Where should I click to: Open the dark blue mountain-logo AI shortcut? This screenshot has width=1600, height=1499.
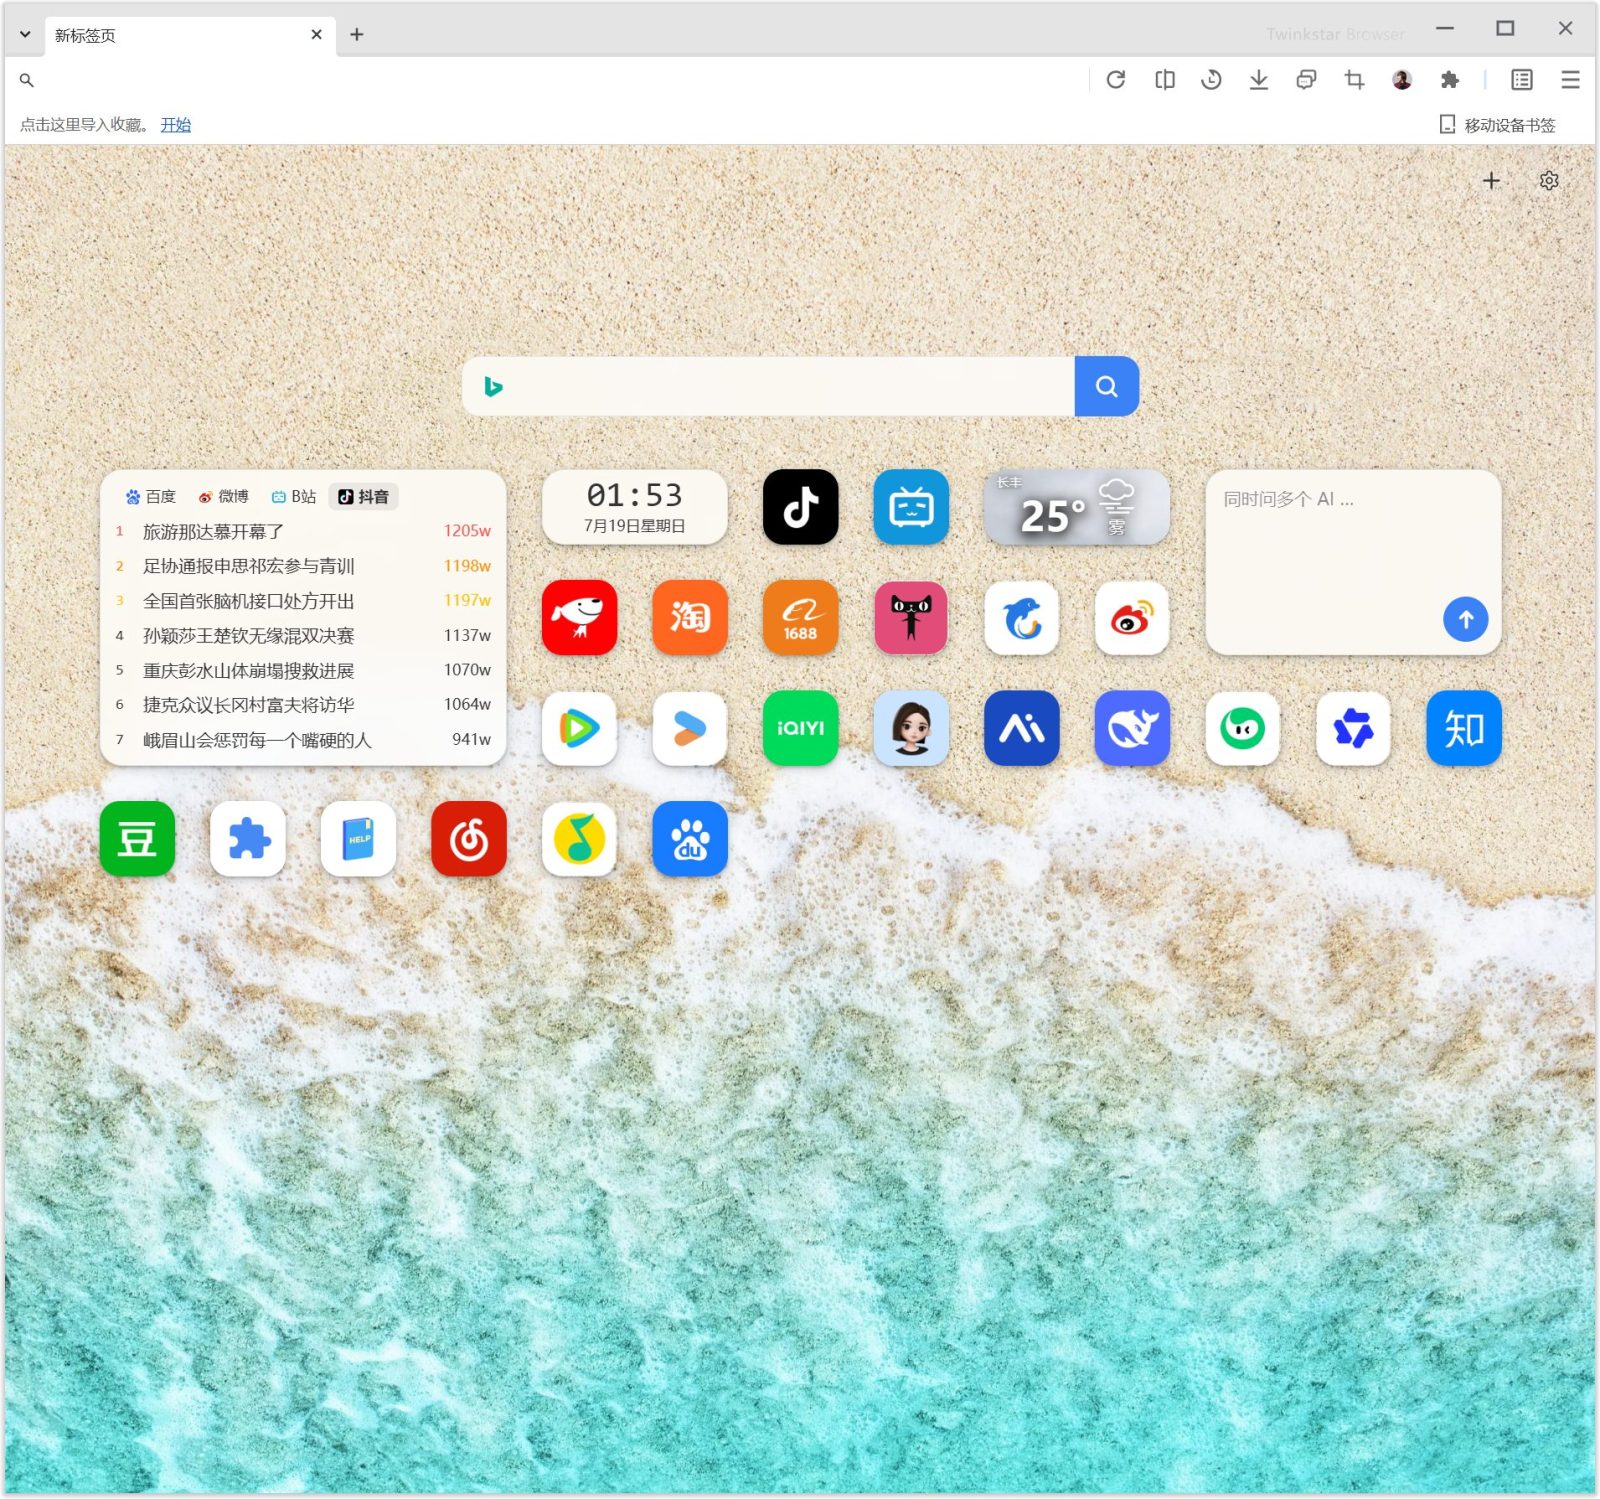(x=1021, y=728)
